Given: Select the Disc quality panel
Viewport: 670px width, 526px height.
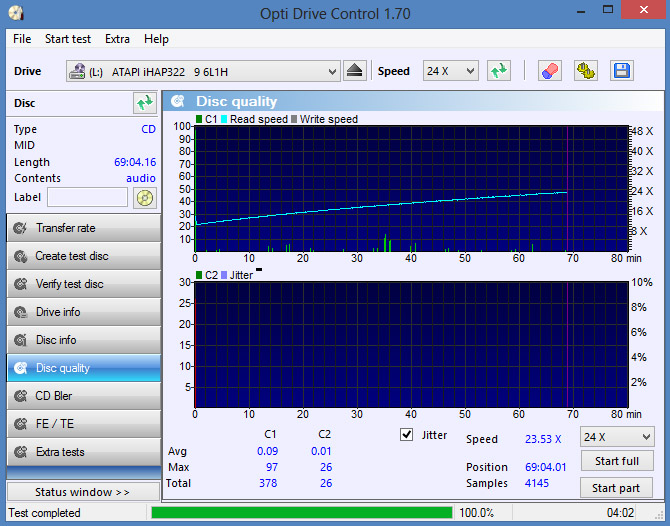Looking at the screenshot, I should click(84, 368).
